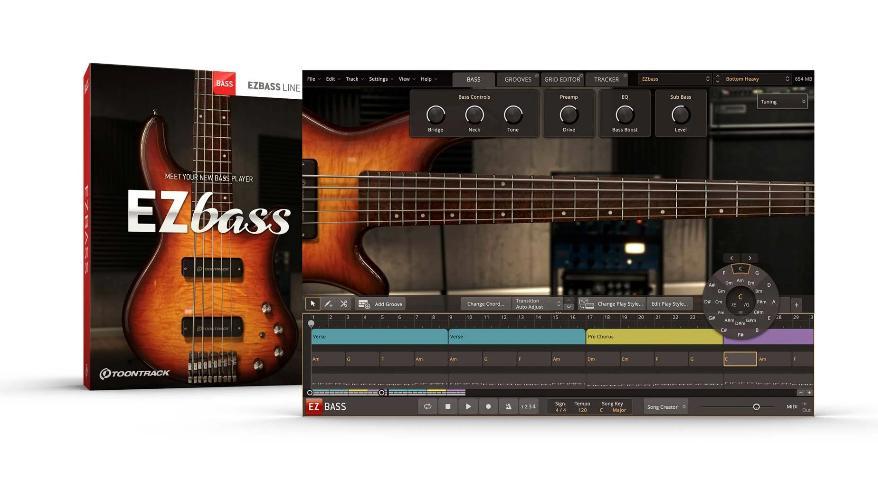
Task: Click the chord wheel right arrow
Action: pyautogui.click(x=750, y=258)
